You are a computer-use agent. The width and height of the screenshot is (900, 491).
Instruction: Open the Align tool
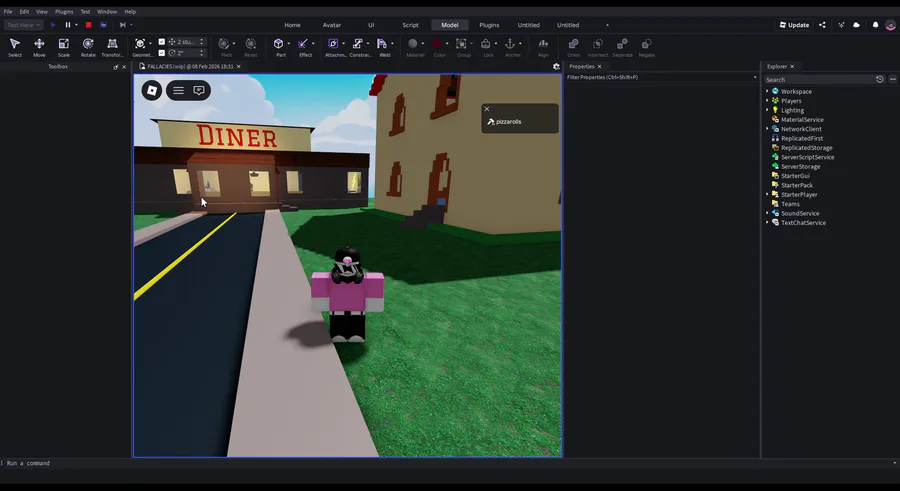pos(543,47)
